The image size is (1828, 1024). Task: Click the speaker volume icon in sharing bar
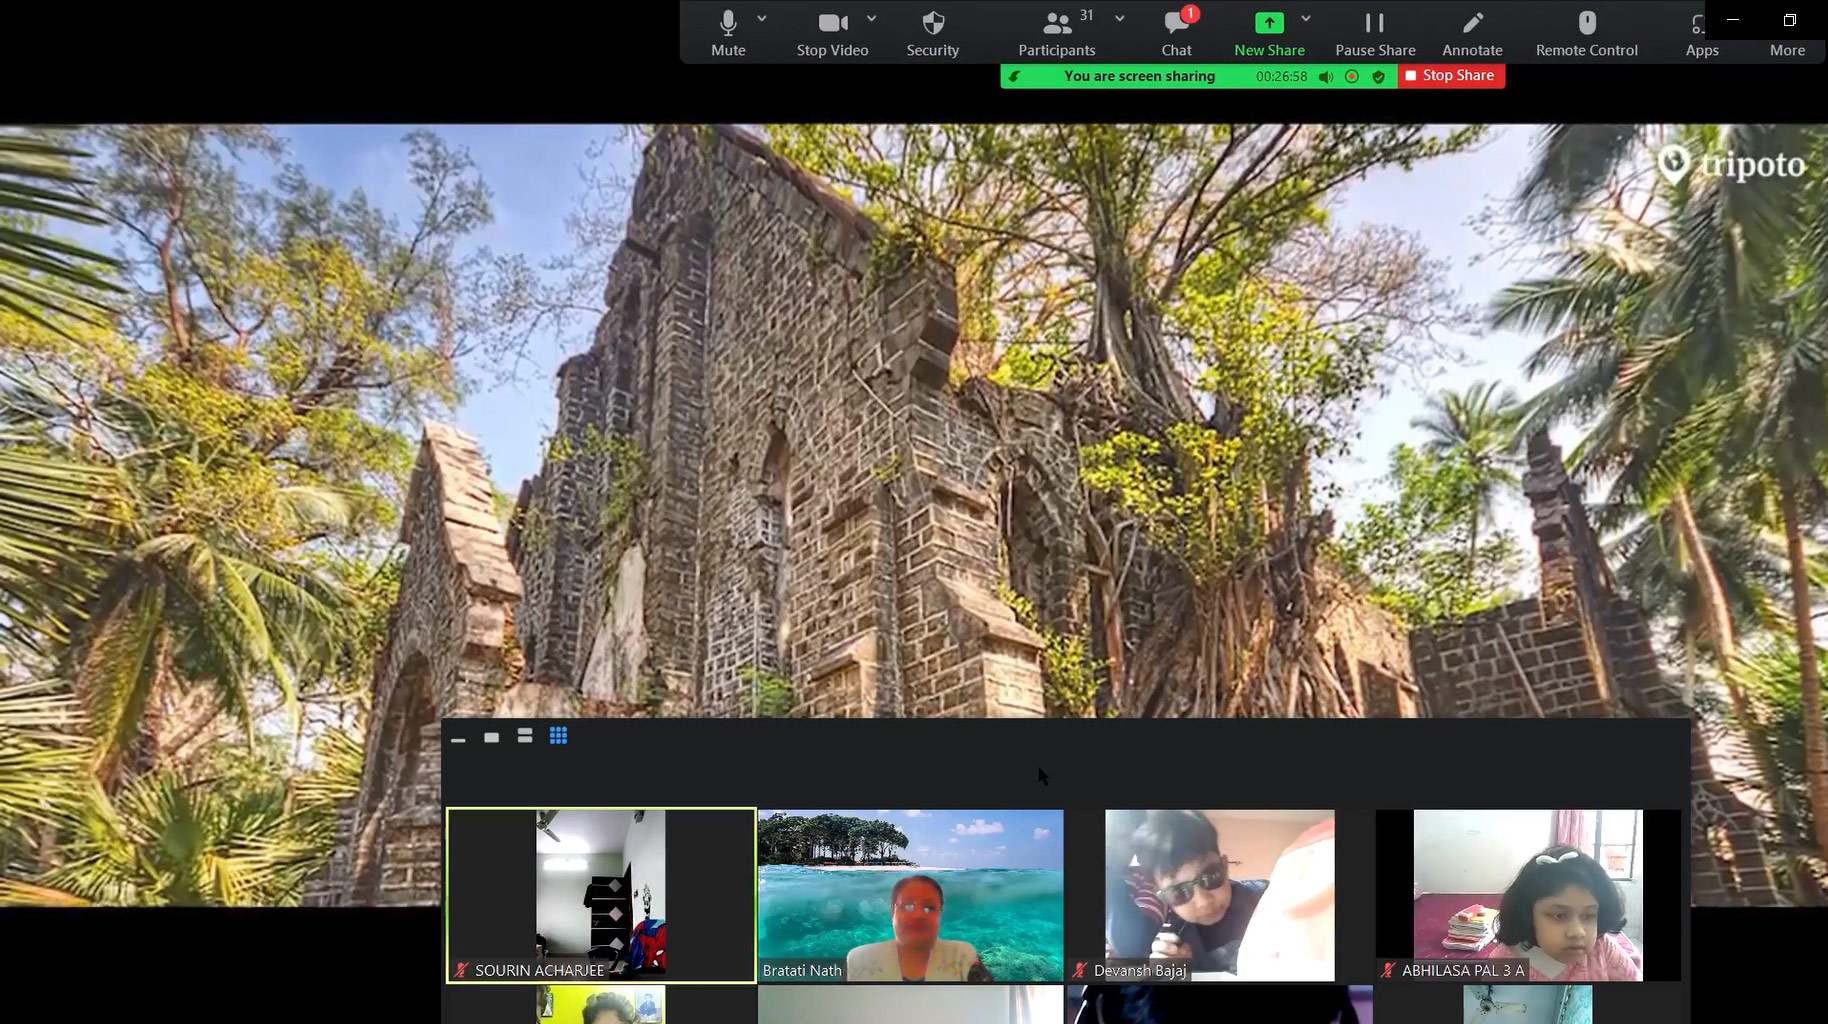coord(1326,77)
